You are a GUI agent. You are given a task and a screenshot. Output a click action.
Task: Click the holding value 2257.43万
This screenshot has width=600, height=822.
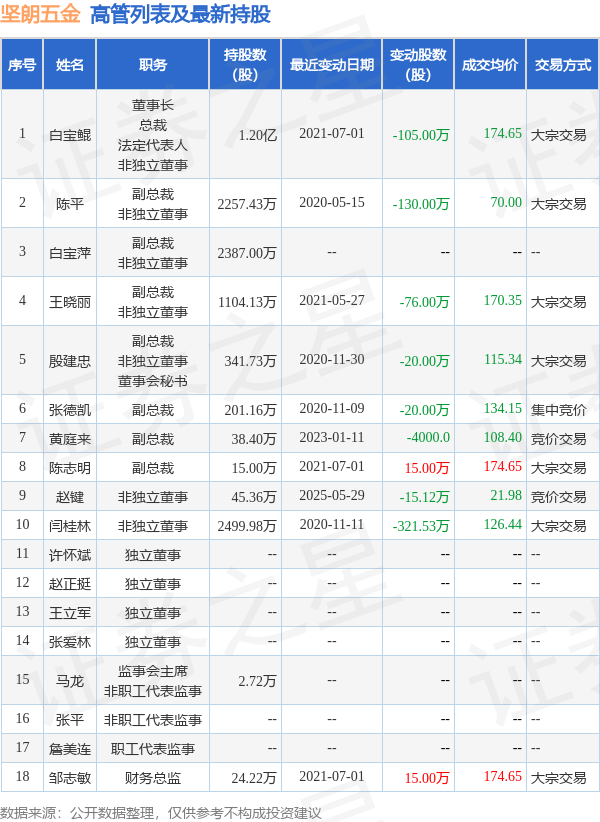[247, 204]
